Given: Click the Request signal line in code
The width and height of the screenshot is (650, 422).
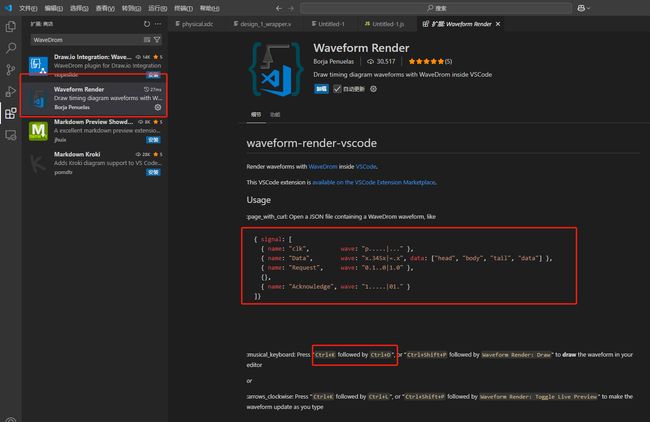Looking at the screenshot, I should point(337,268).
